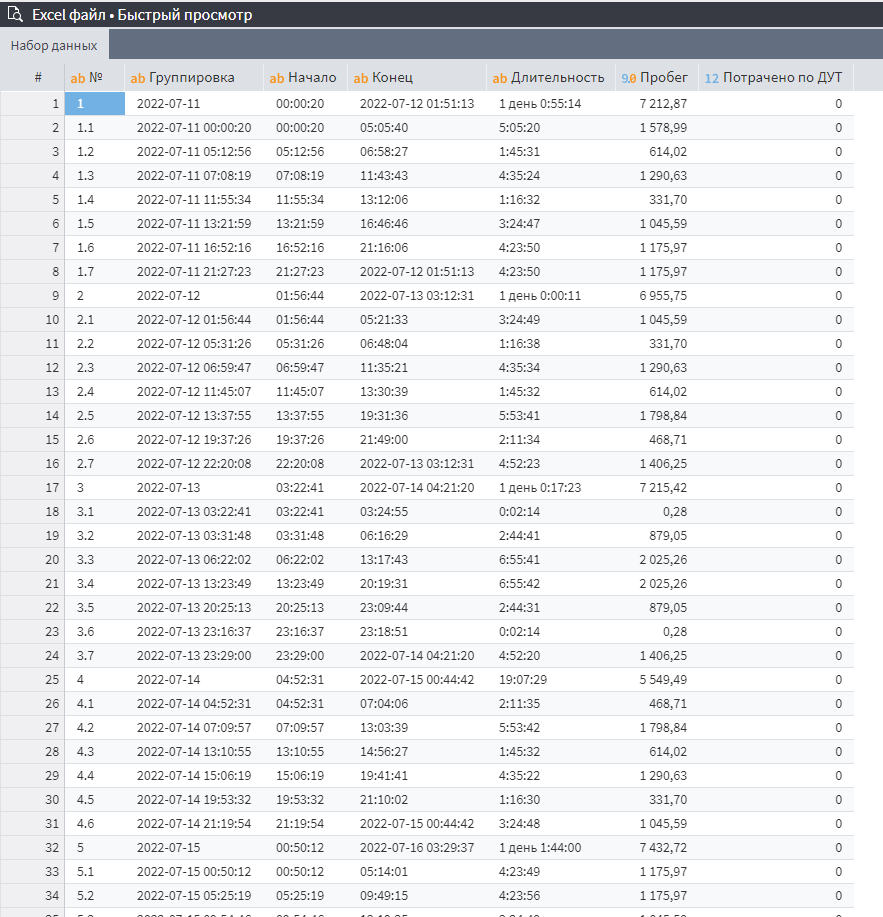Viewport: 883px width, 917px height.
Task: Select the № cell 1.3
Action: point(85,175)
